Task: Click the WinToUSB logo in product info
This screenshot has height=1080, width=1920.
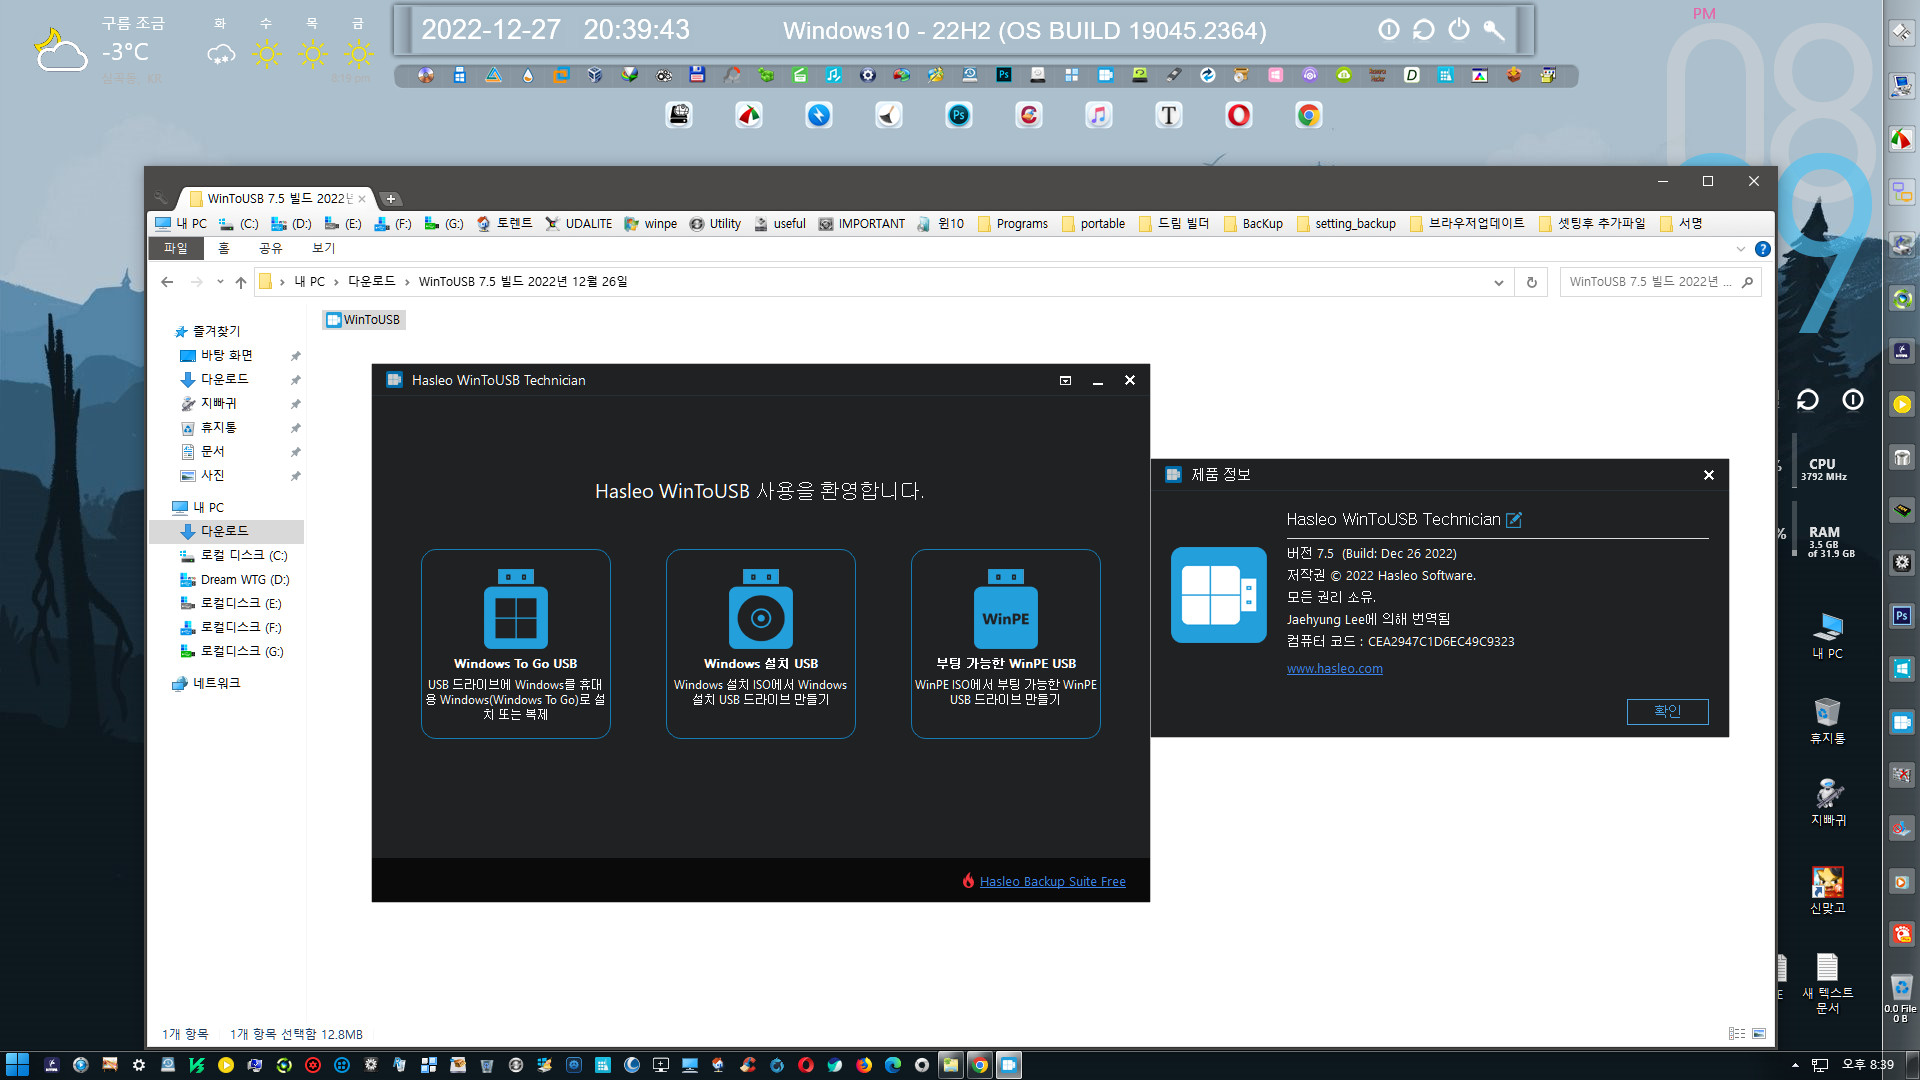Action: click(1219, 595)
